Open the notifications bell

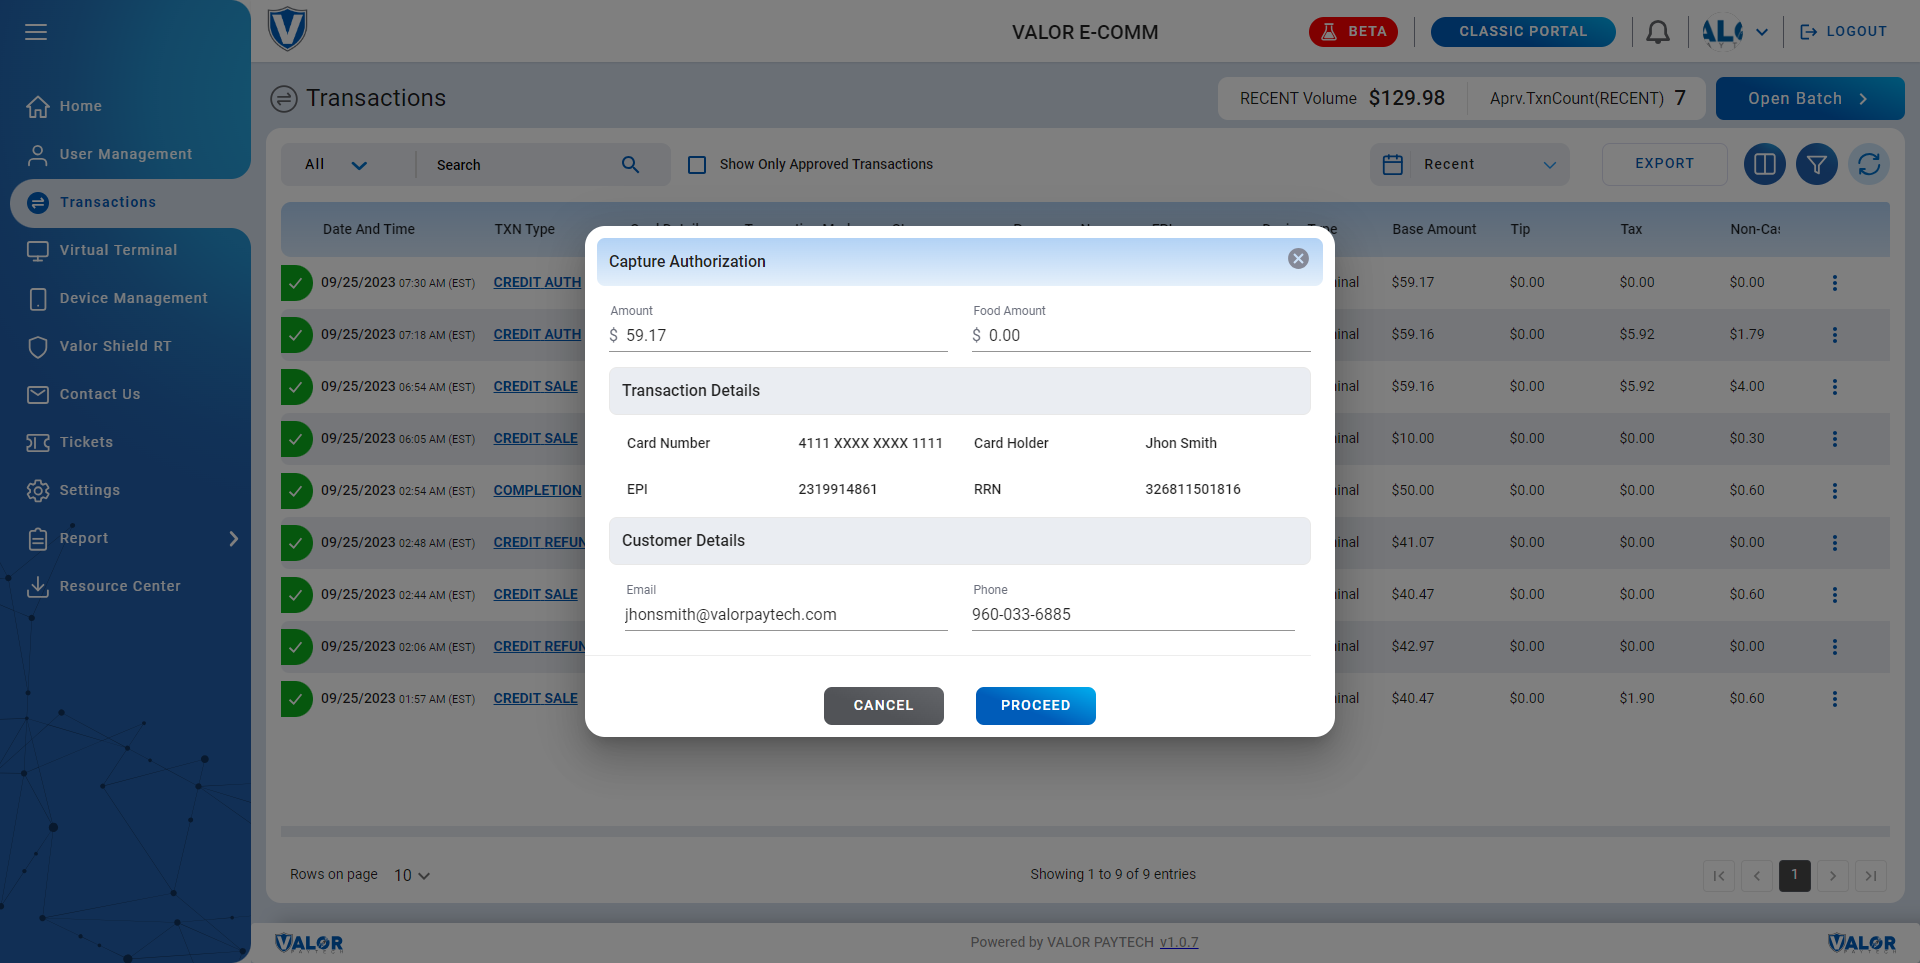click(x=1658, y=32)
